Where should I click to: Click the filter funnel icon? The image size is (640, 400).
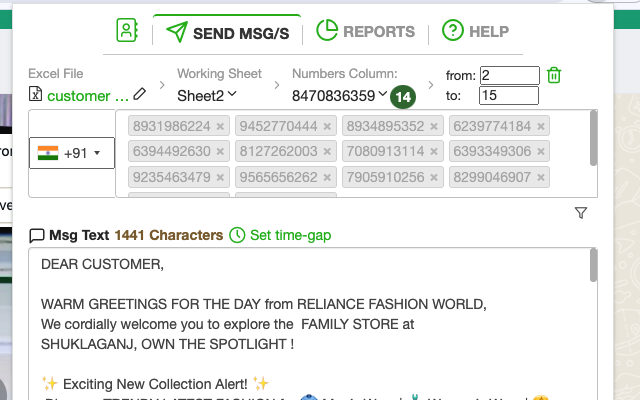pyautogui.click(x=581, y=213)
